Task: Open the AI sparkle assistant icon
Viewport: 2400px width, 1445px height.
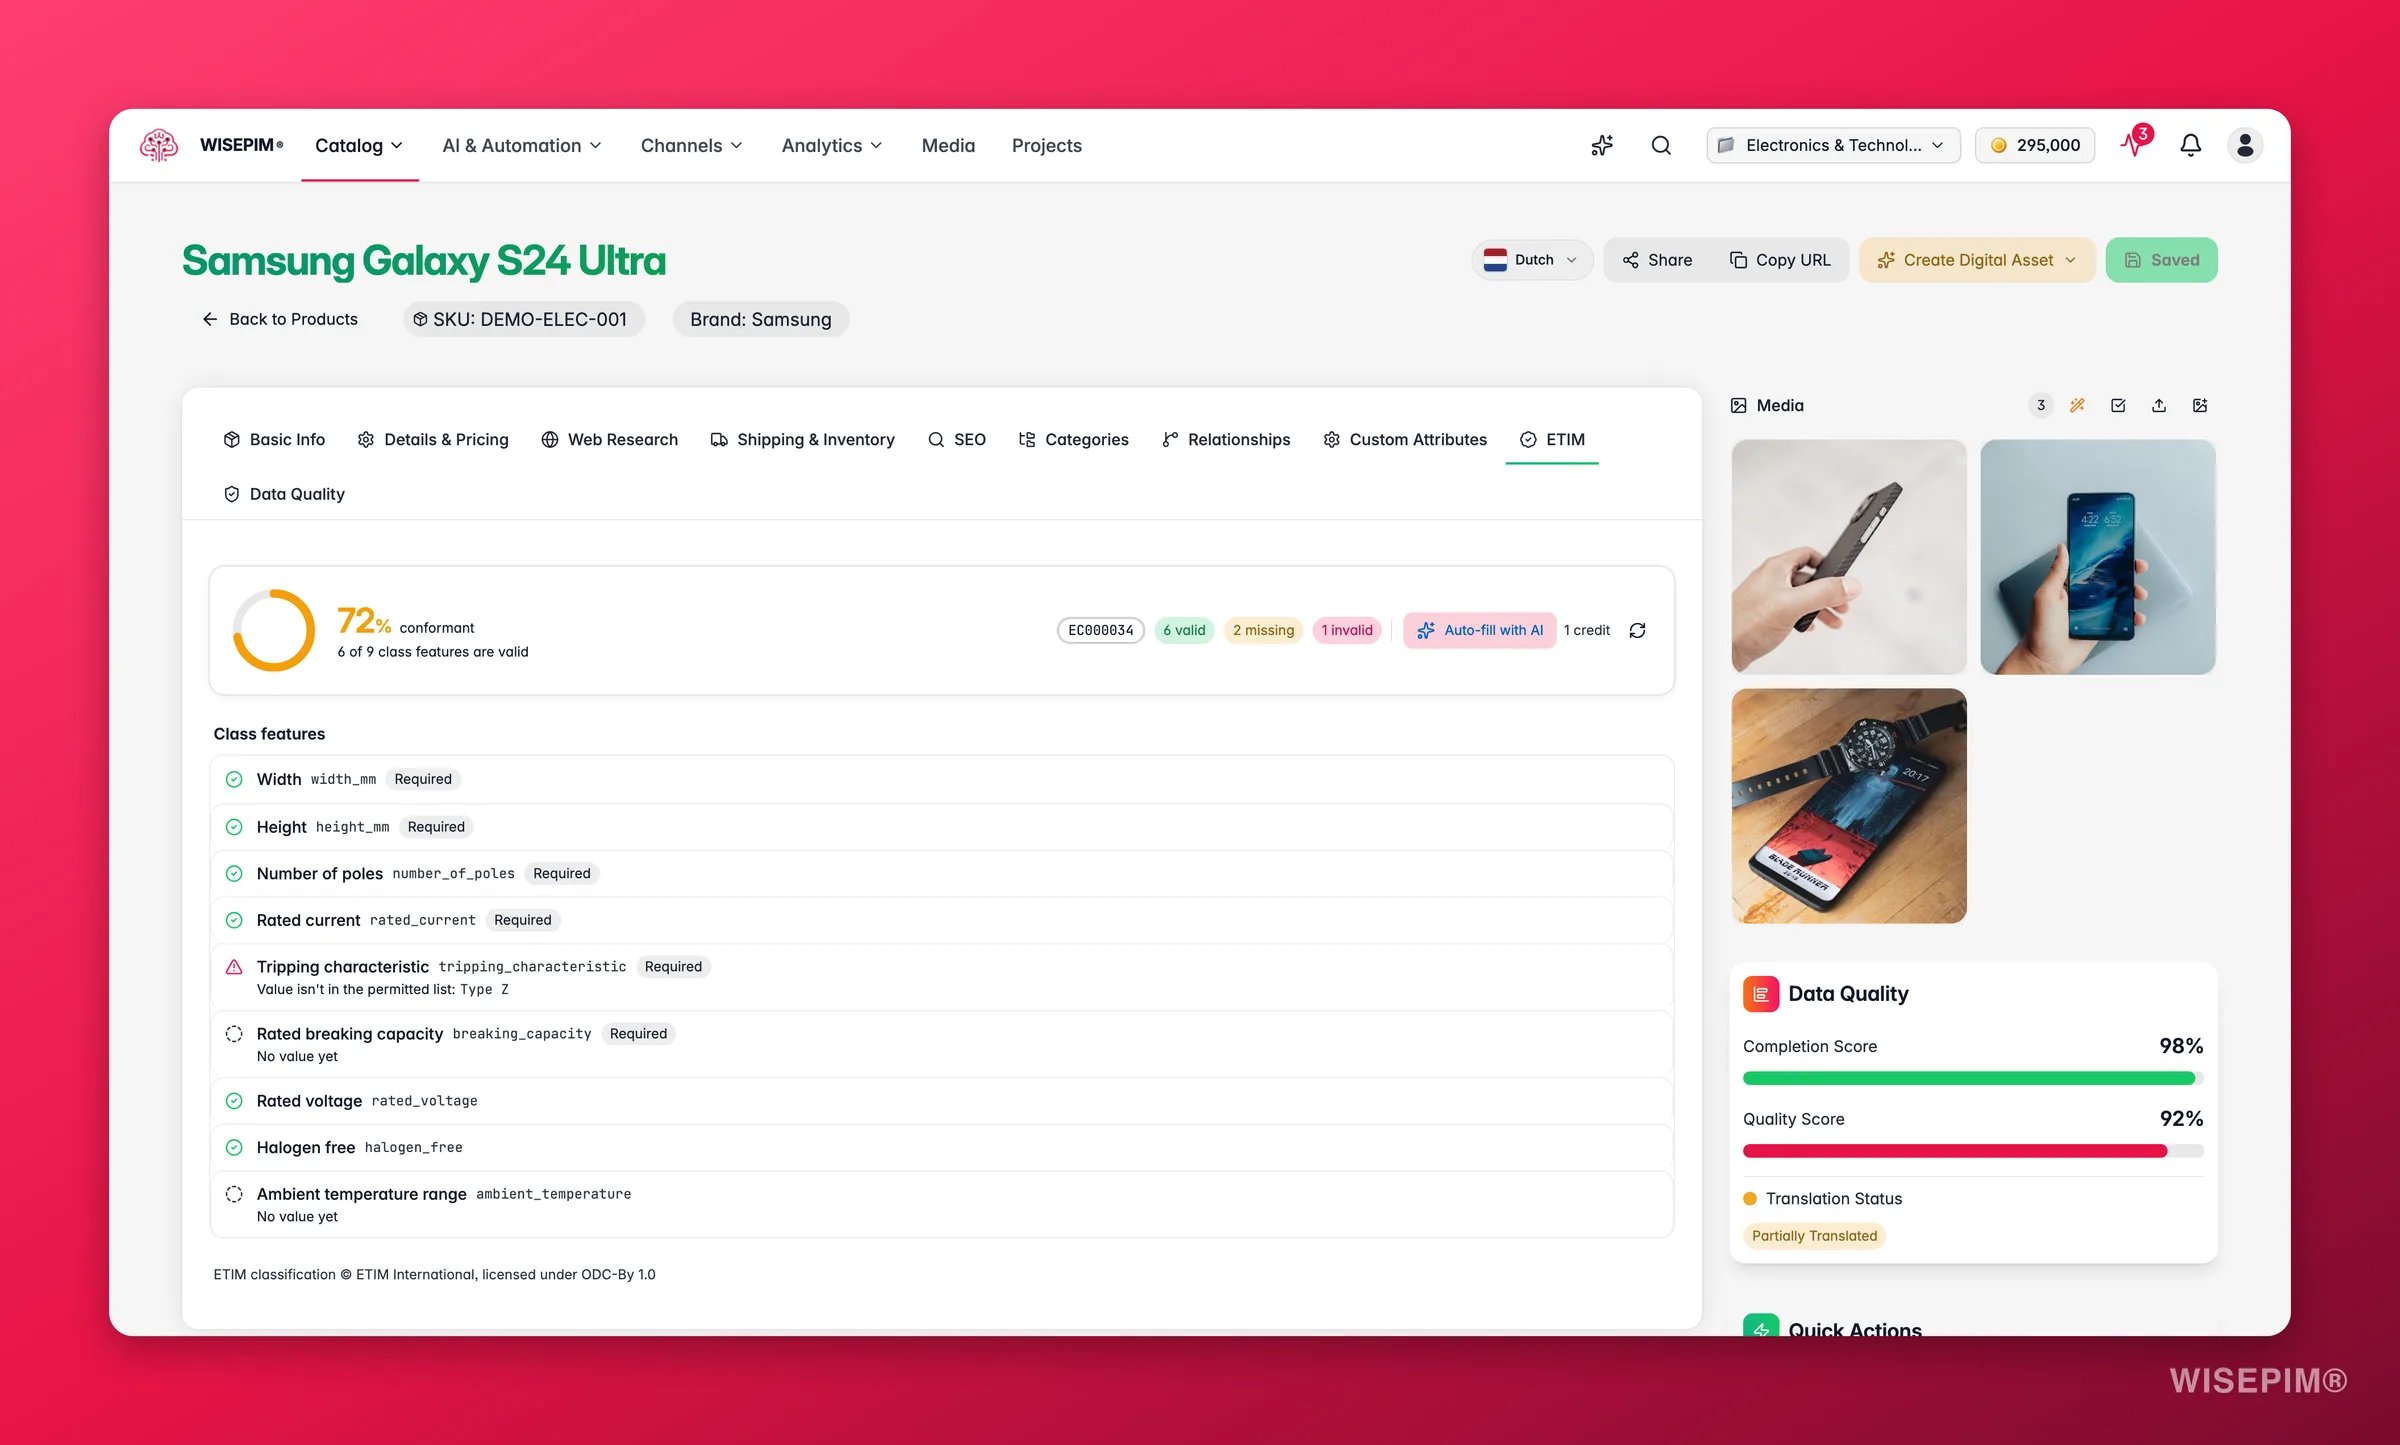Action: point(1602,145)
